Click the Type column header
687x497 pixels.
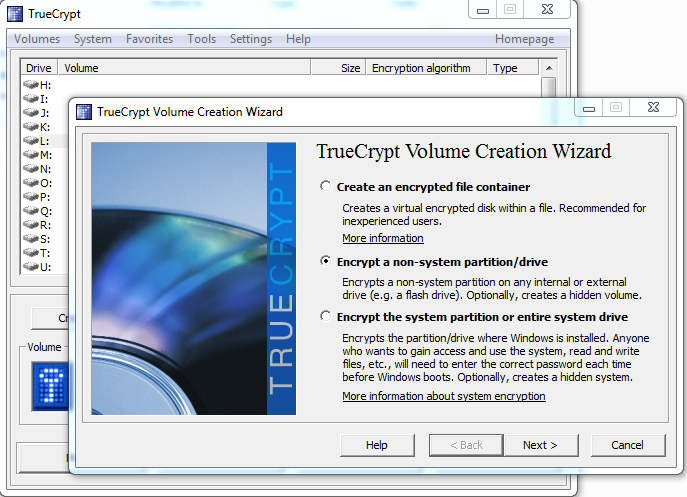513,68
